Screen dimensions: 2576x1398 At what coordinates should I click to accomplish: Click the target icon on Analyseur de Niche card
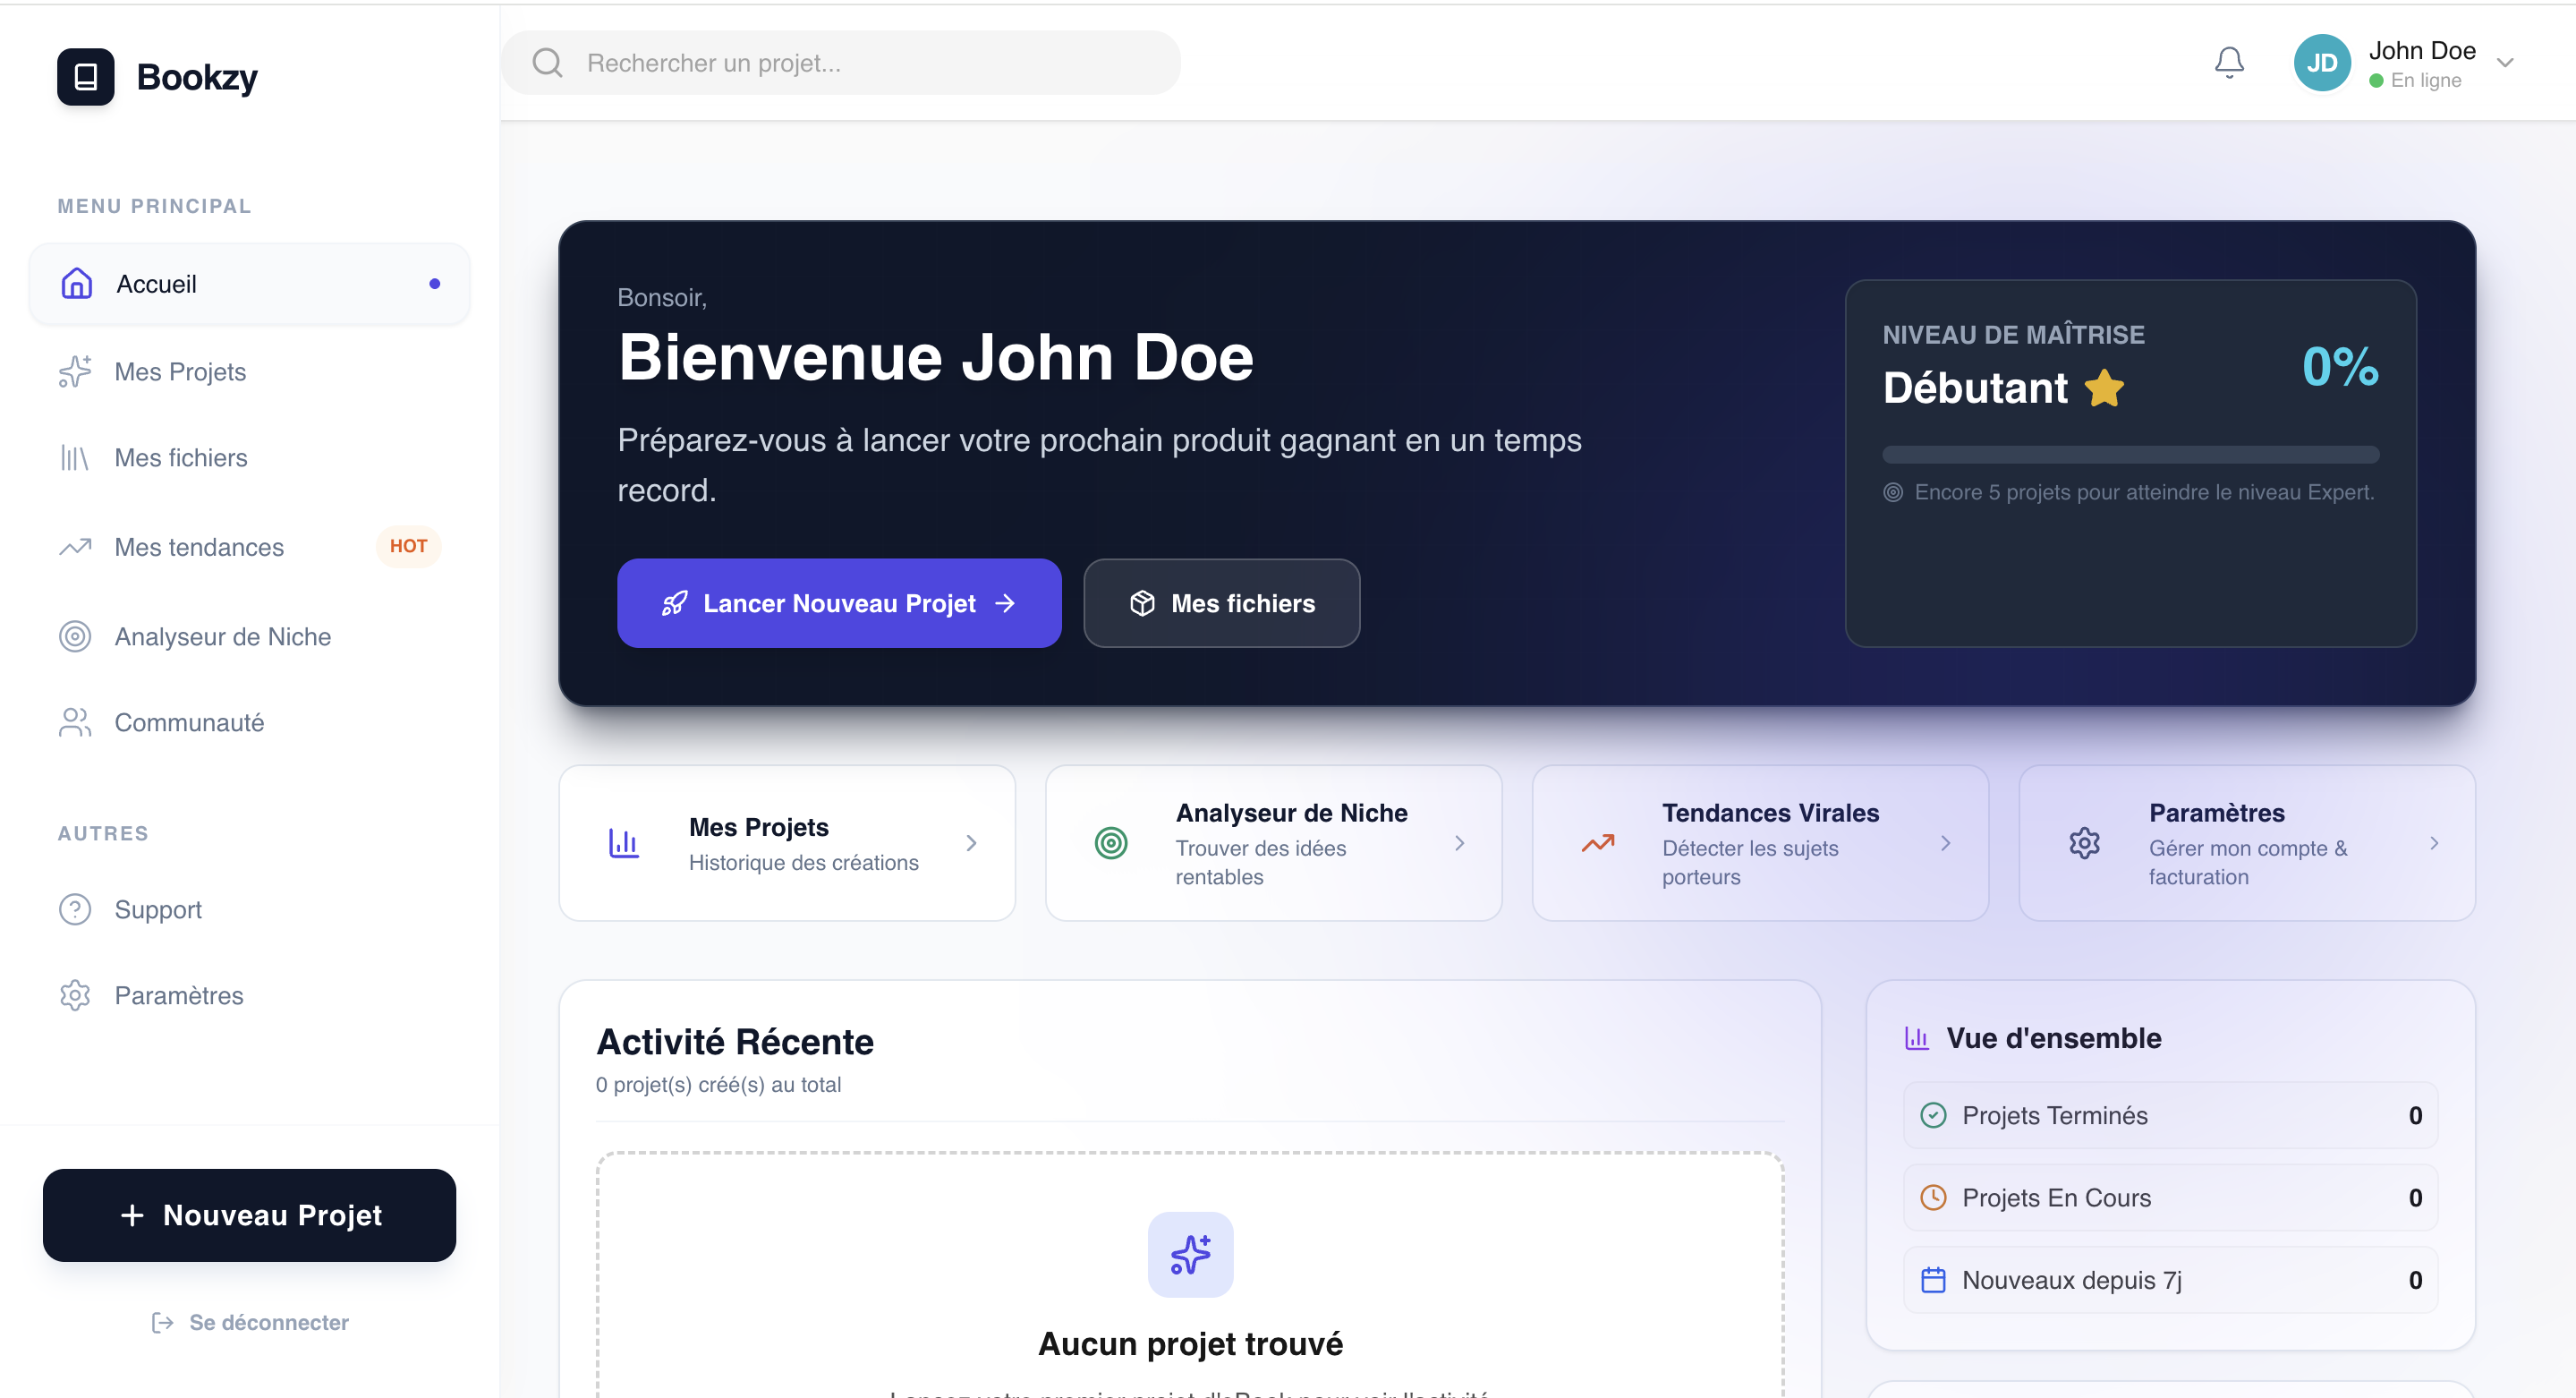point(1110,843)
